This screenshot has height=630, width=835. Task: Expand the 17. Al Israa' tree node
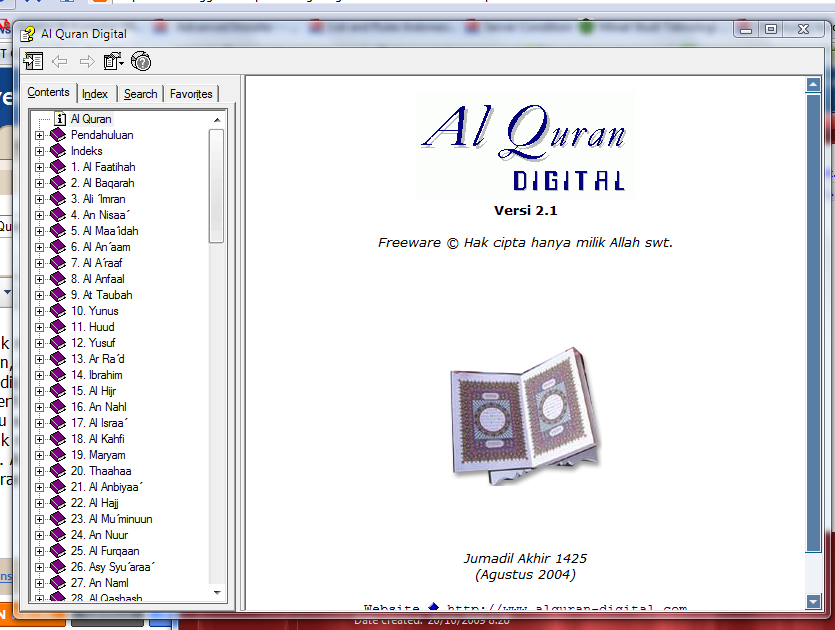point(39,423)
